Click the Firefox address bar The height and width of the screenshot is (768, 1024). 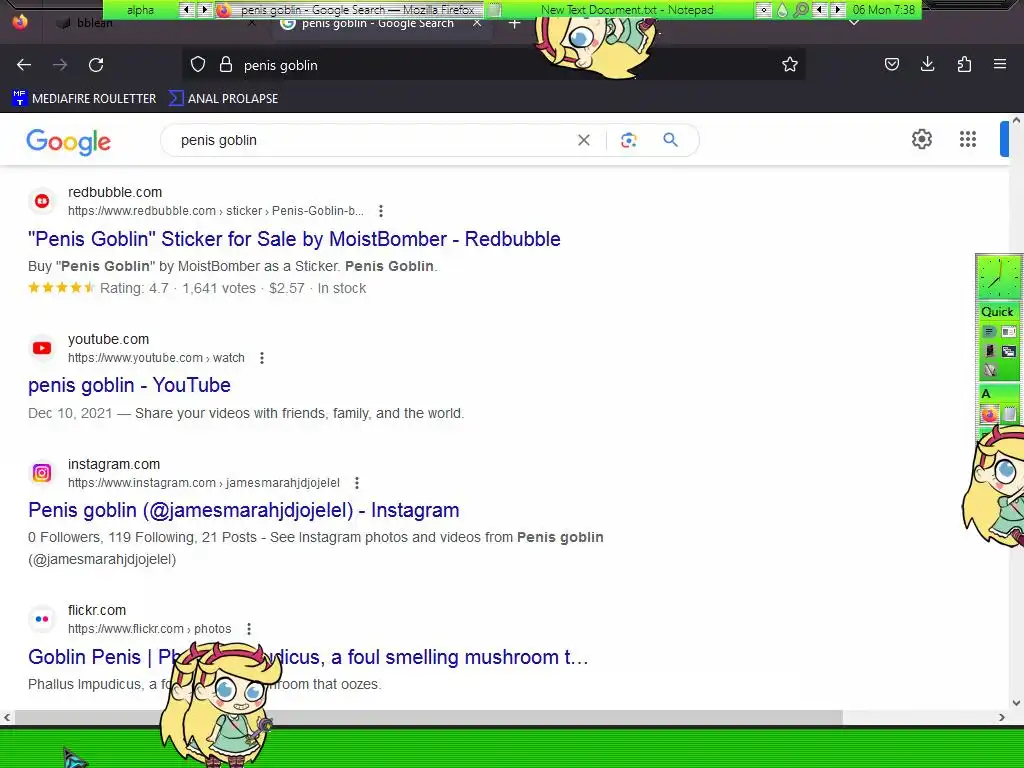click(493, 65)
